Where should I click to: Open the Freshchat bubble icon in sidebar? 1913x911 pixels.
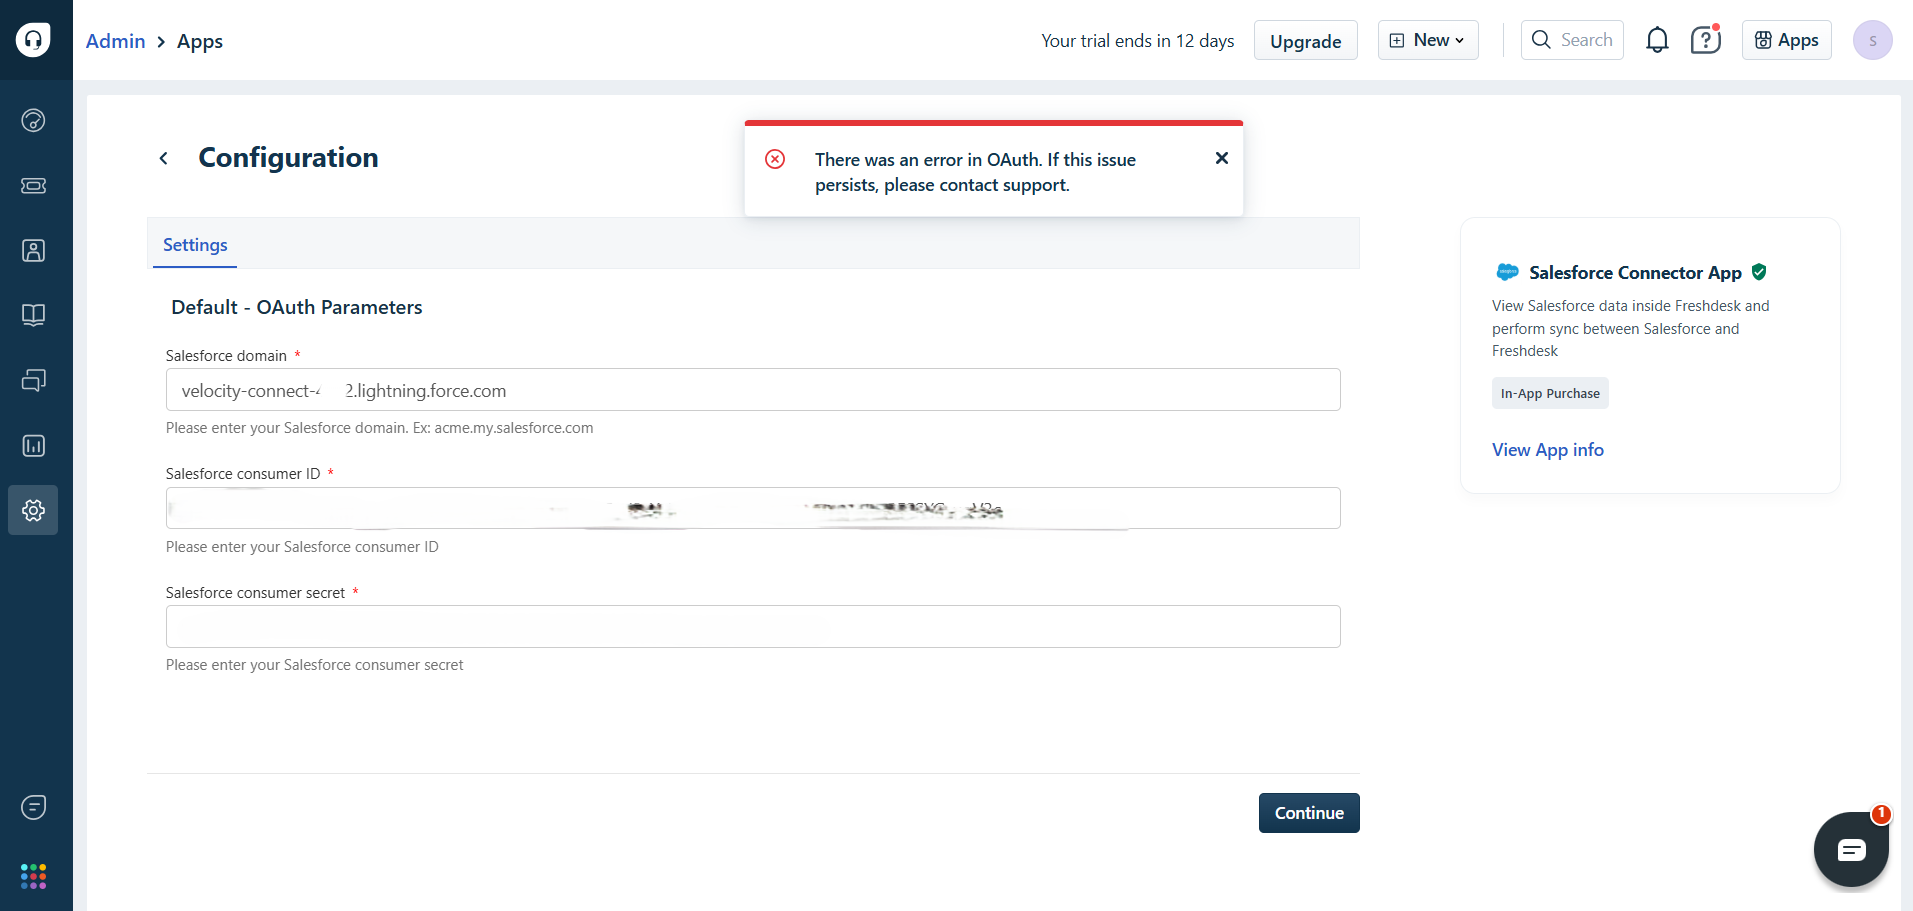(33, 807)
